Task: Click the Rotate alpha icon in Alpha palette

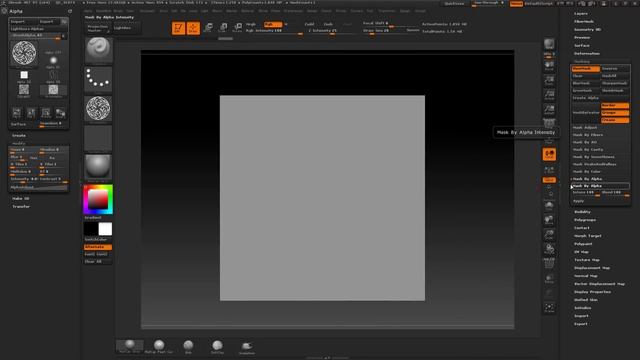Action: (x=46, y=112)
